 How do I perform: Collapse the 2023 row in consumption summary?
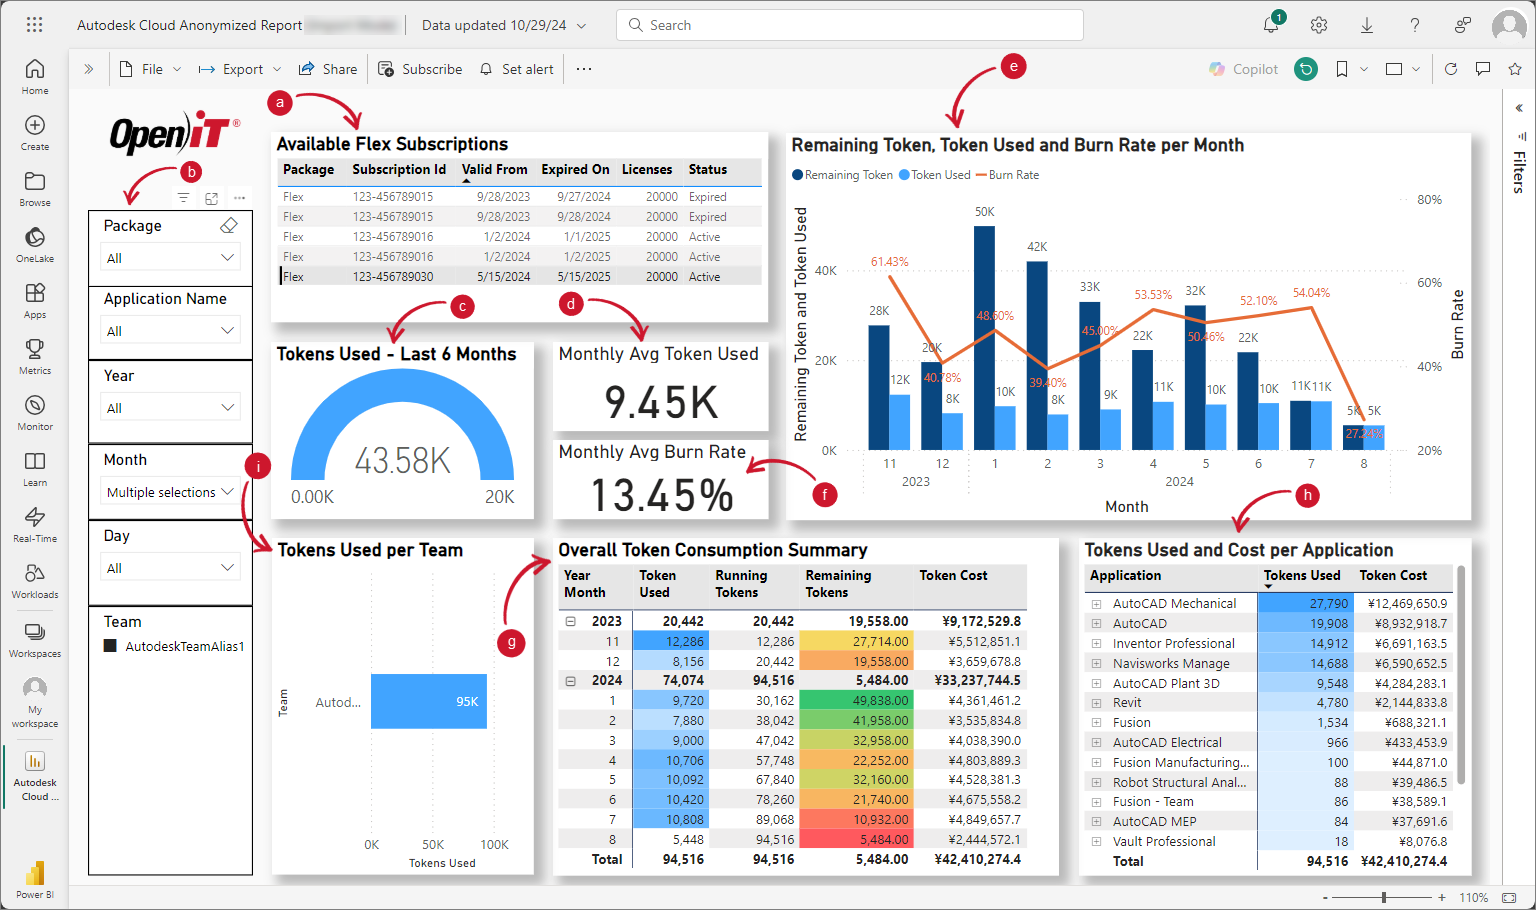tap(571, 621)
